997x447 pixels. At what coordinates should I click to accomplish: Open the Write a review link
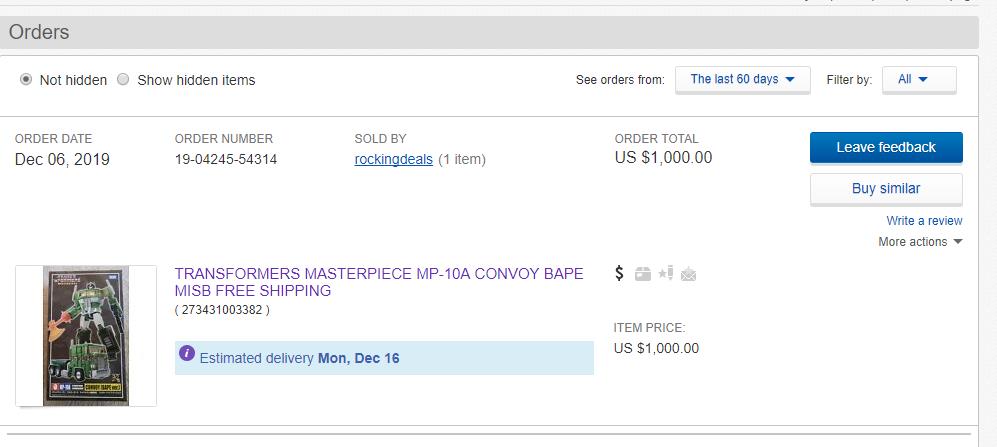coord(924,221)
